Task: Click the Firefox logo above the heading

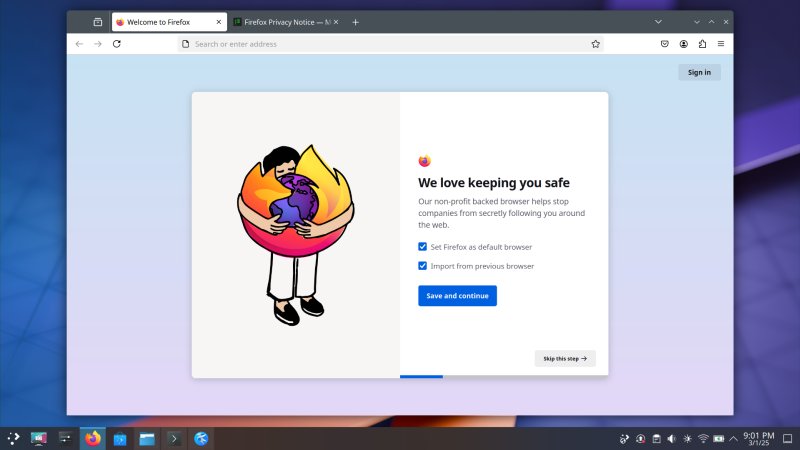Action: [424, 161]
